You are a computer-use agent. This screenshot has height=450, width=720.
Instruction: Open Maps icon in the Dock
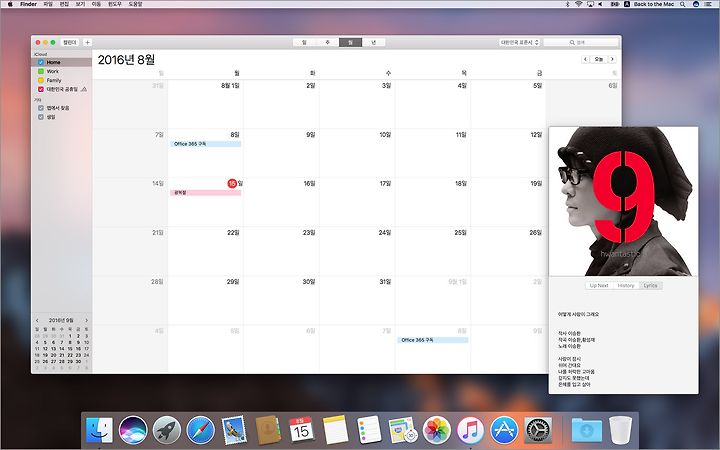[402, 430]
